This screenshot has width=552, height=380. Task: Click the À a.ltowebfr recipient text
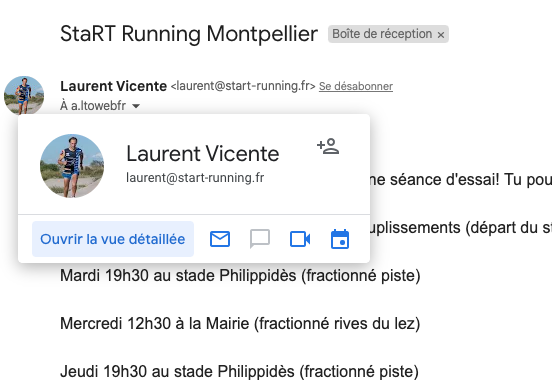(93, 105)
